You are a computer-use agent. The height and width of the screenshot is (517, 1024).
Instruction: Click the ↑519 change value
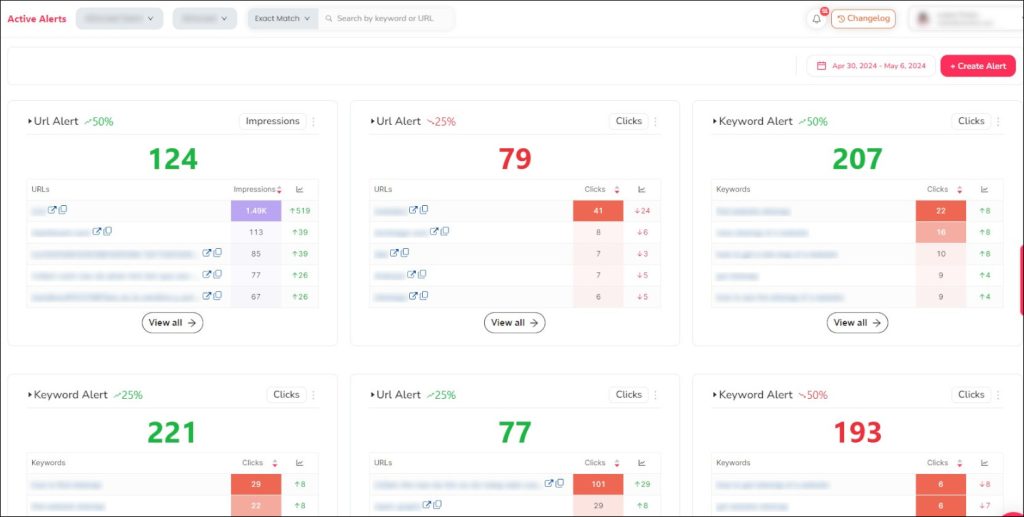pyautogui.click(x=300, y=211)
